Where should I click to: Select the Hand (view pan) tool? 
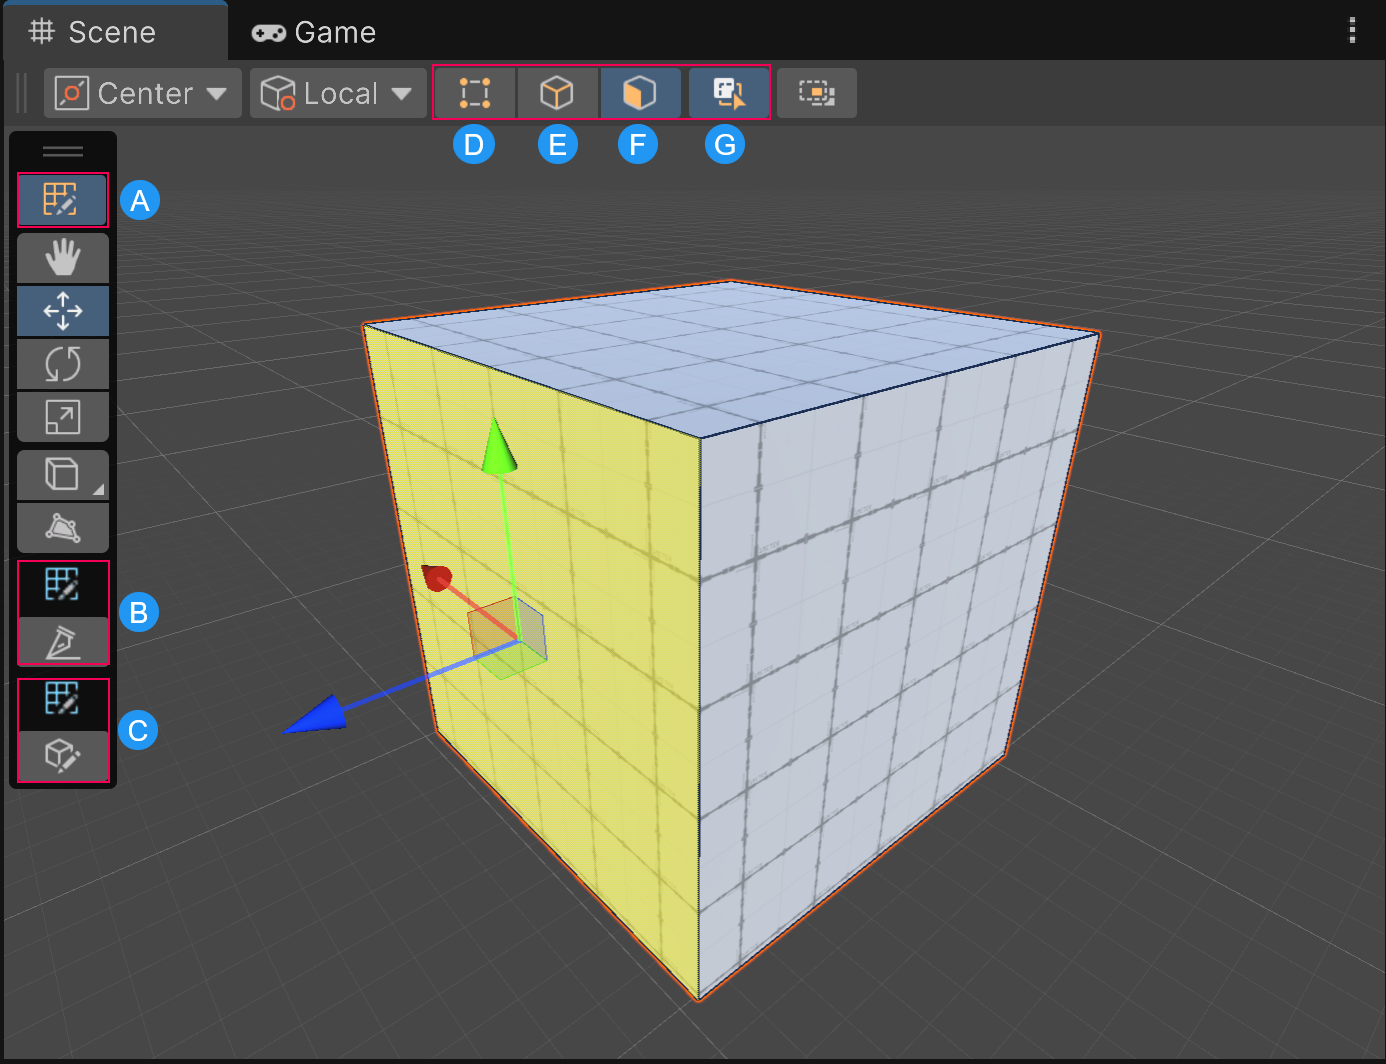63,258
